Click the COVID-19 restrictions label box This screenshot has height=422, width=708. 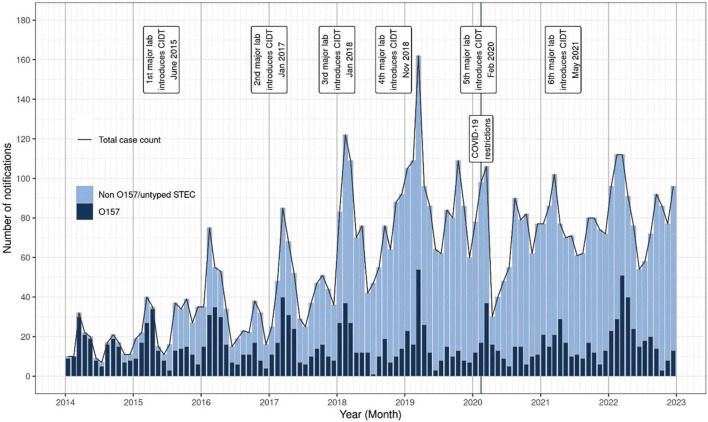tap(481, 139)
